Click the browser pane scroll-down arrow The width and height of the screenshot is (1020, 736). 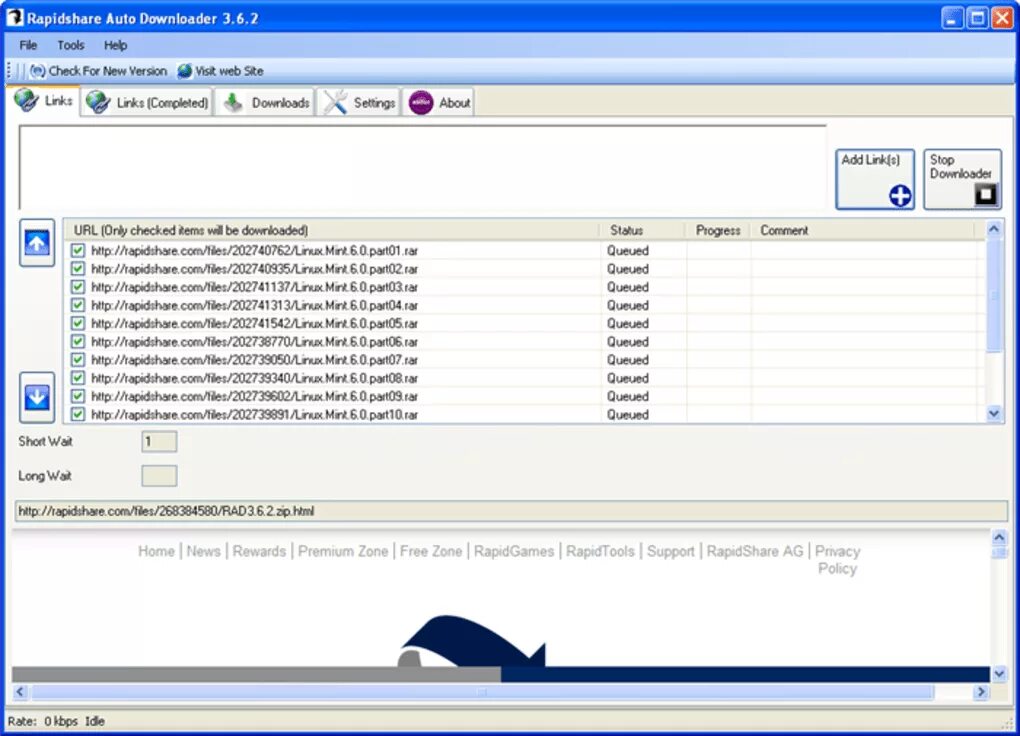(x=999, y=674)
